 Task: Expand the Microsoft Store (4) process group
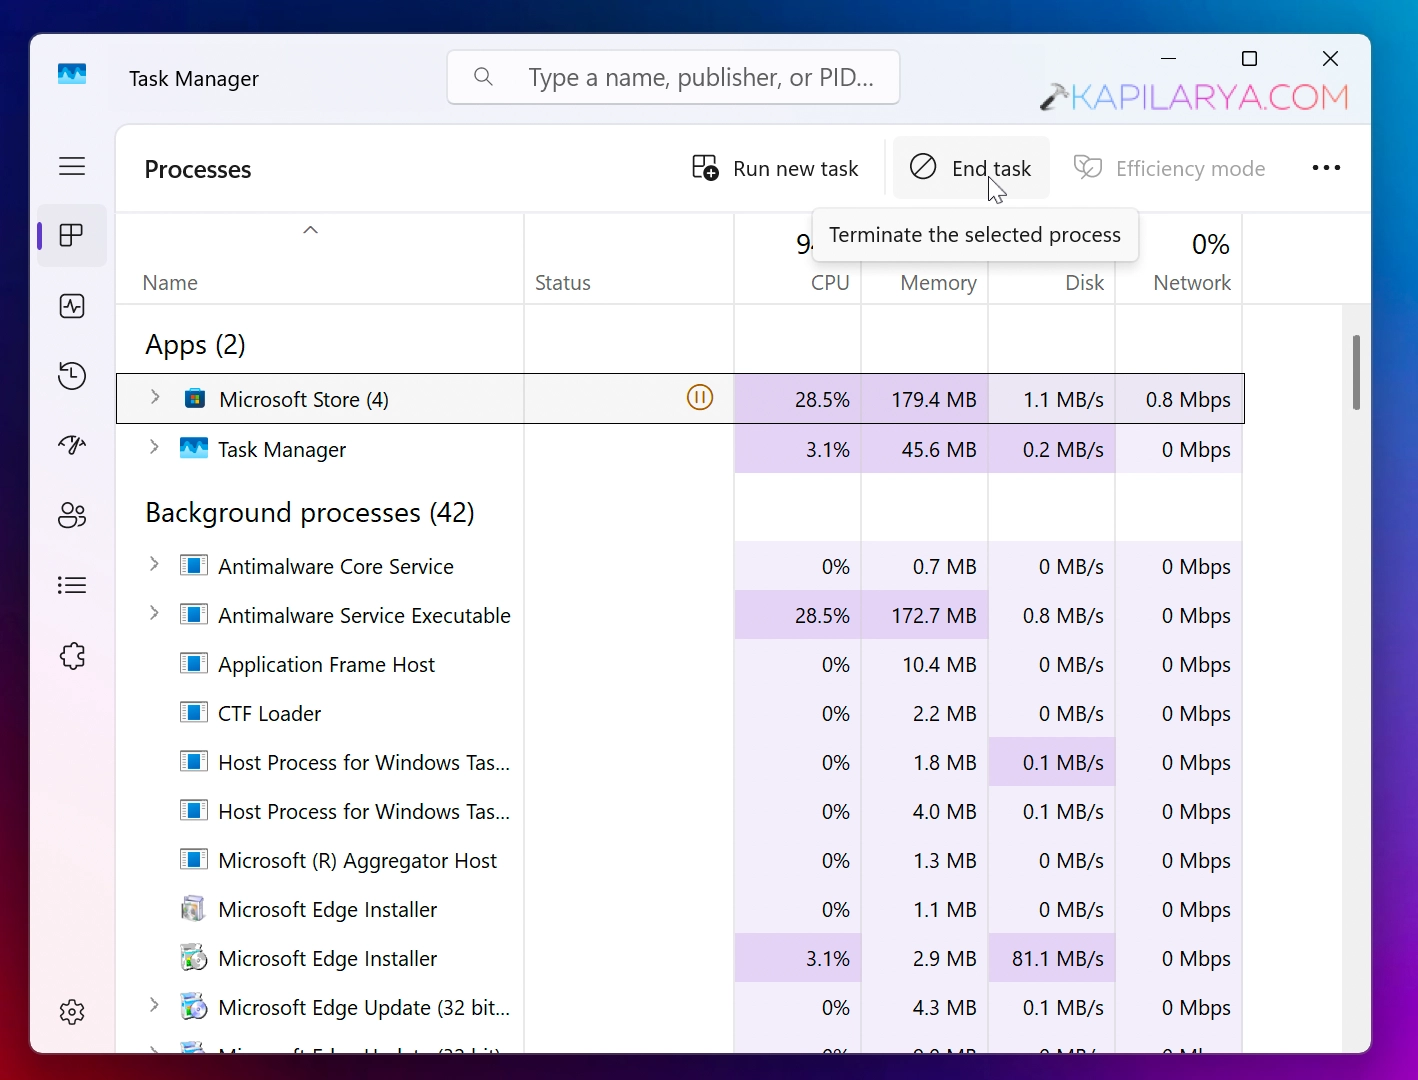pyautogui.click(x=155, y=397)
